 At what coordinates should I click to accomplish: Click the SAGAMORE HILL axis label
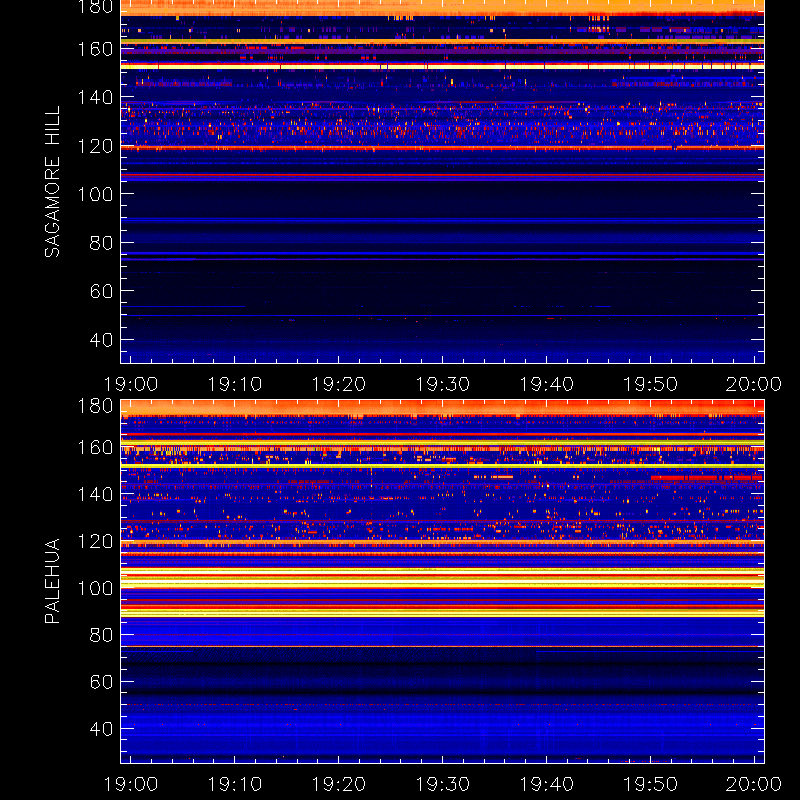pyautogui.click(x=52, y=182)
